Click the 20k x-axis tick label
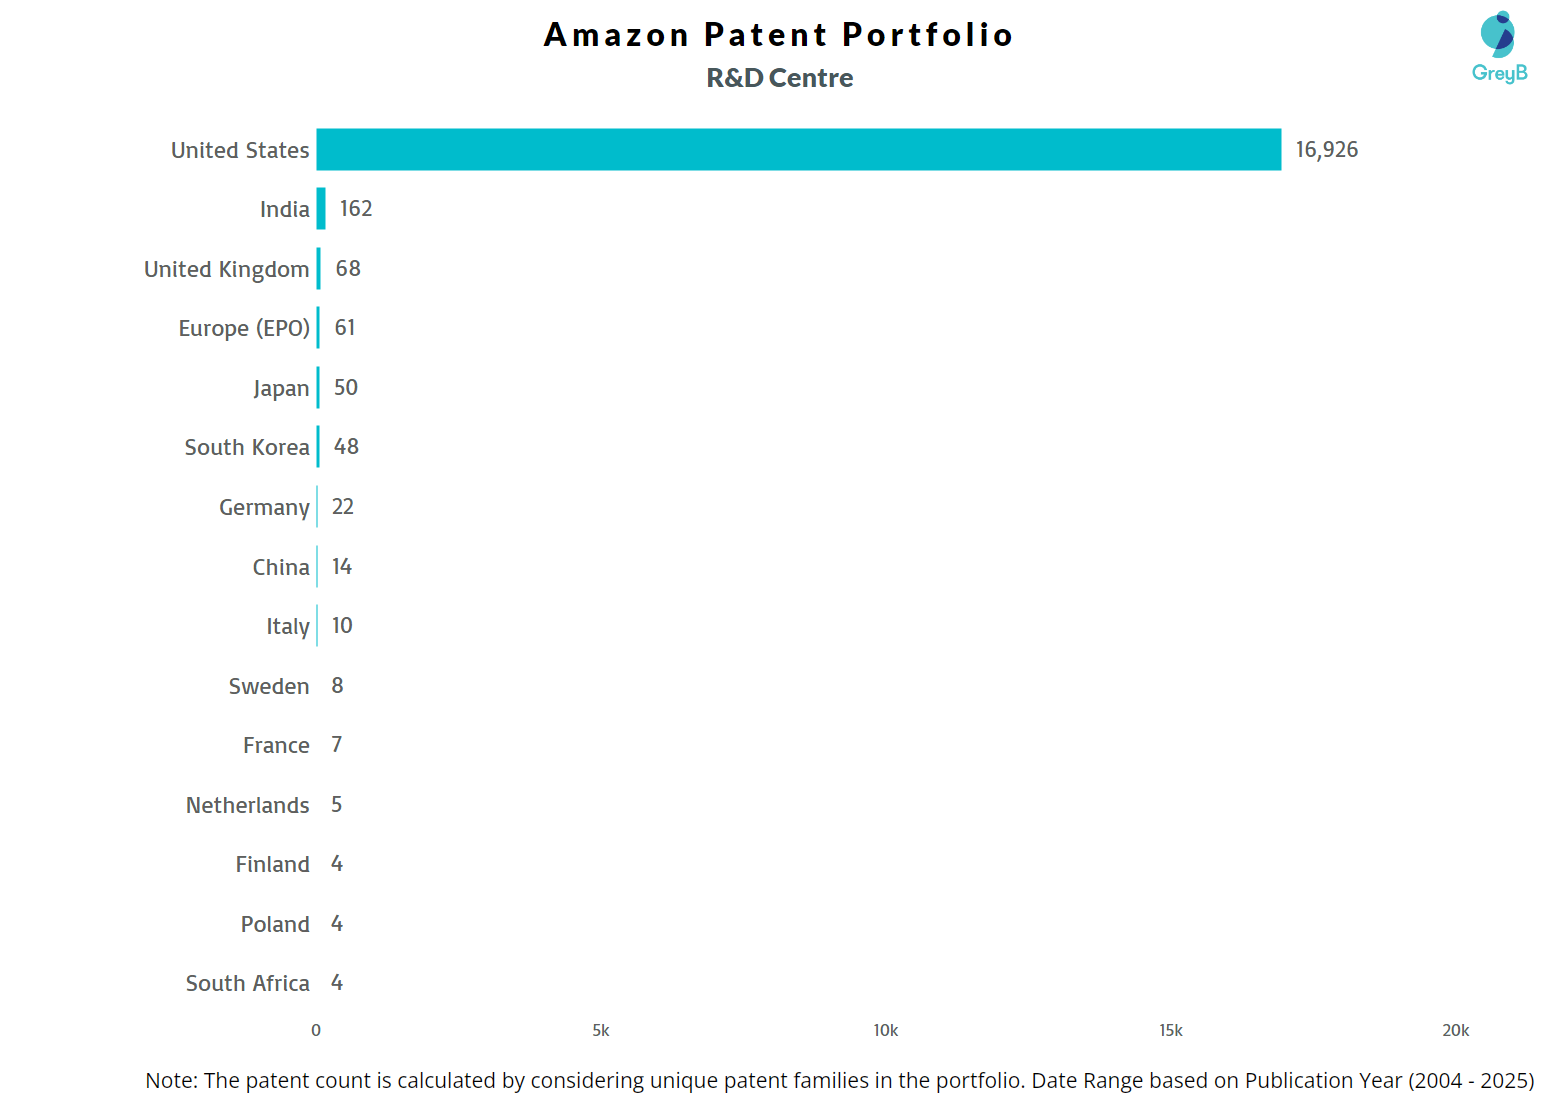The image size is (1550, 1100). 1455,1031
